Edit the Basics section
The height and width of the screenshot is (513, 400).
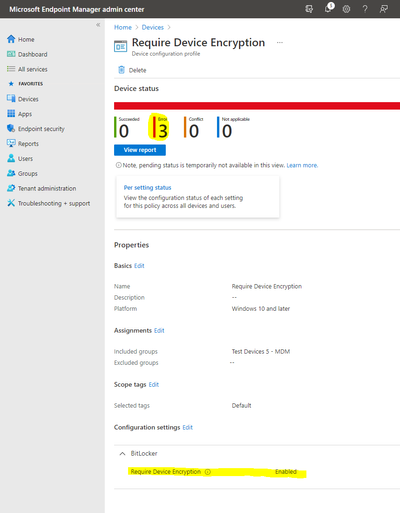139,266
